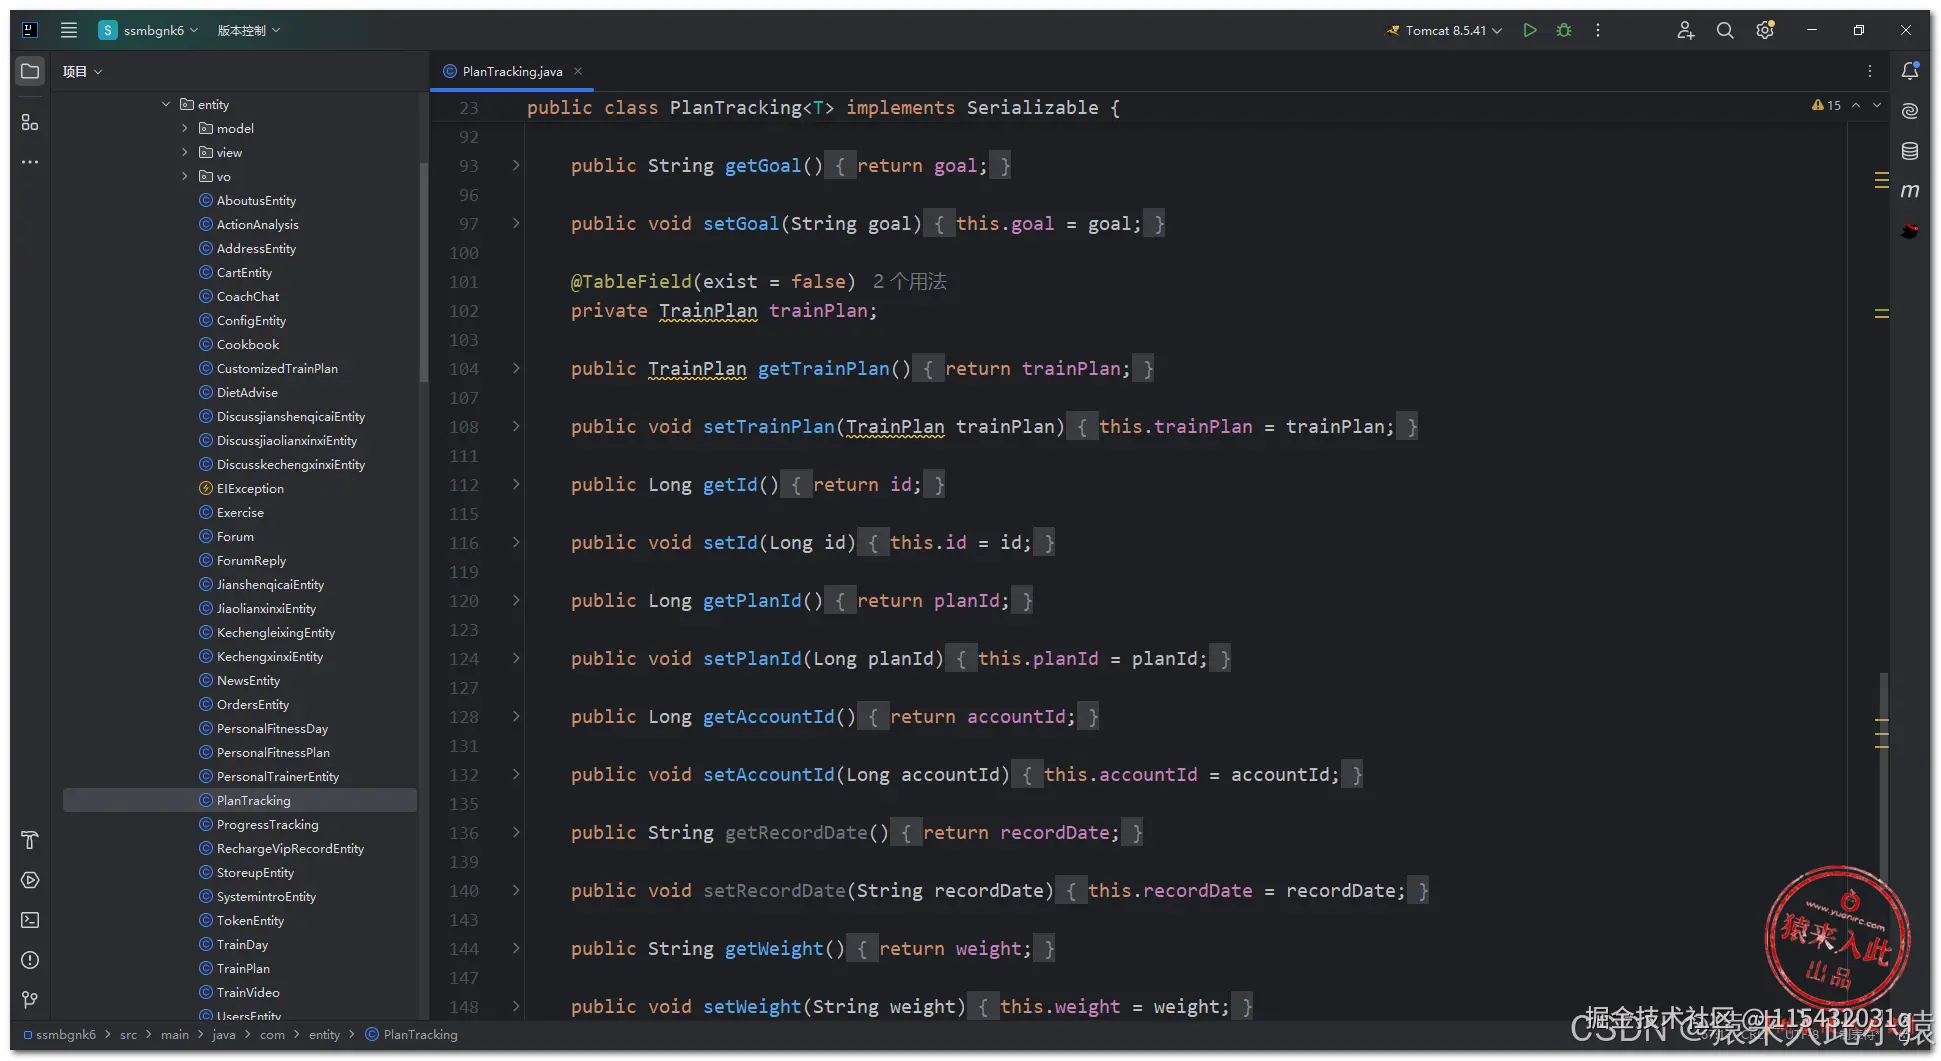The image size is (1941, 1061).
Task: Select PersonalFitnessPlan in the tree
Action: click(x=273, y=752)
